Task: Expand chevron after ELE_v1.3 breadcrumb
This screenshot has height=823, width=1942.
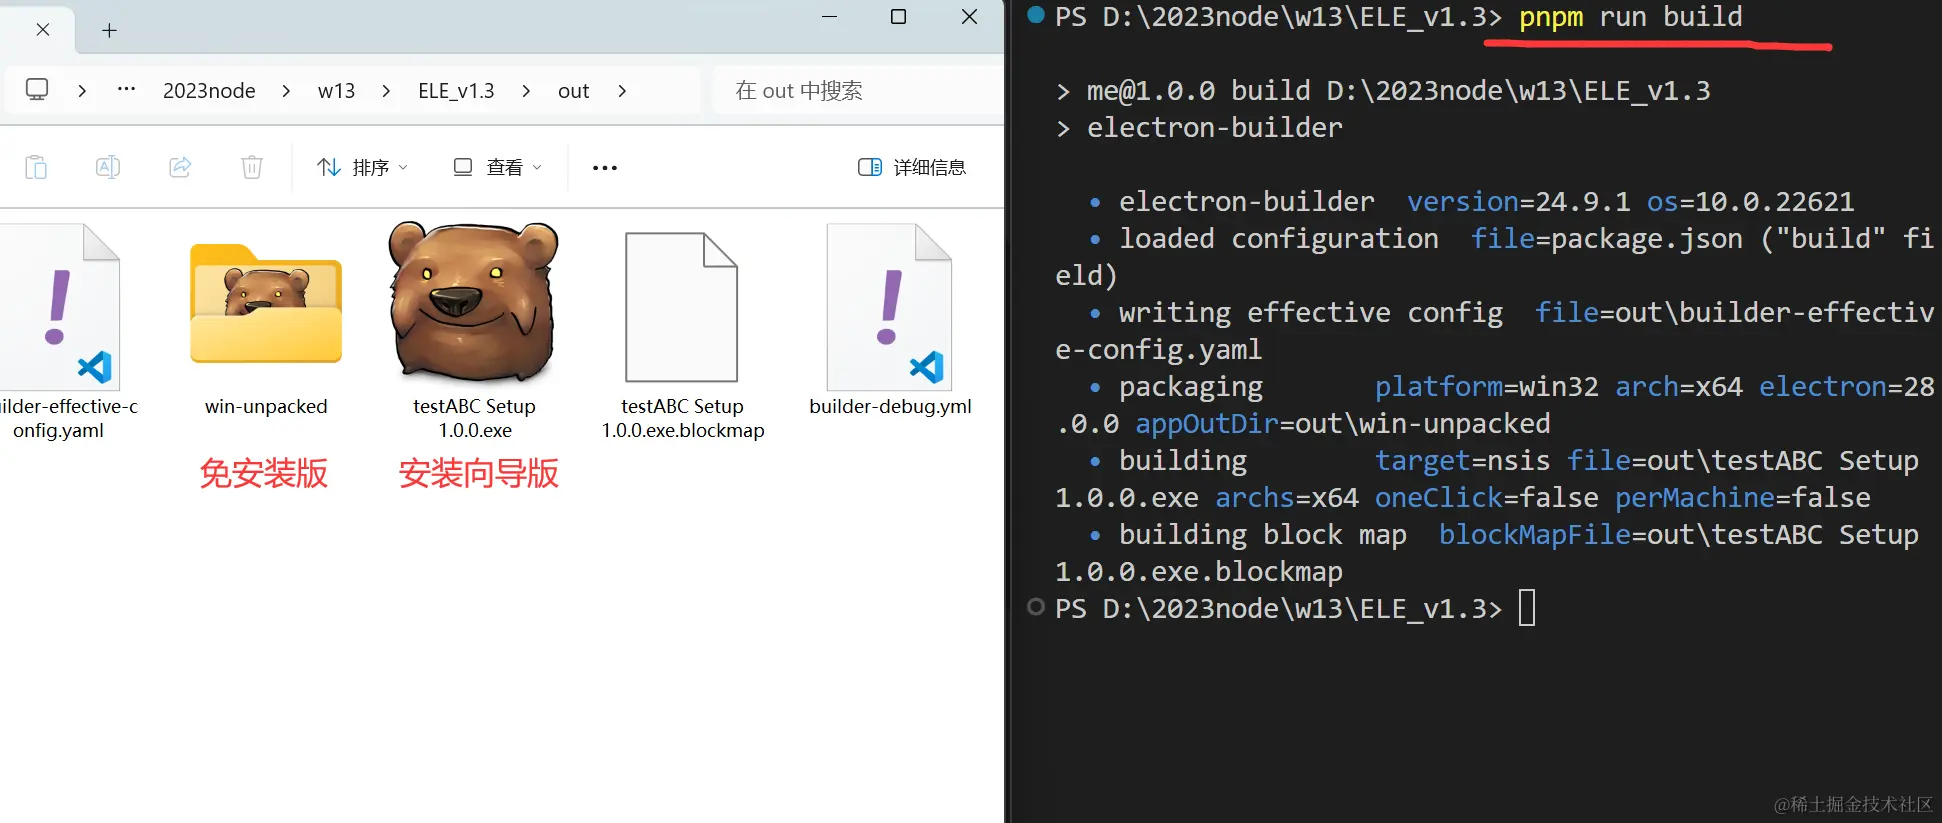Action: [526, 91]
